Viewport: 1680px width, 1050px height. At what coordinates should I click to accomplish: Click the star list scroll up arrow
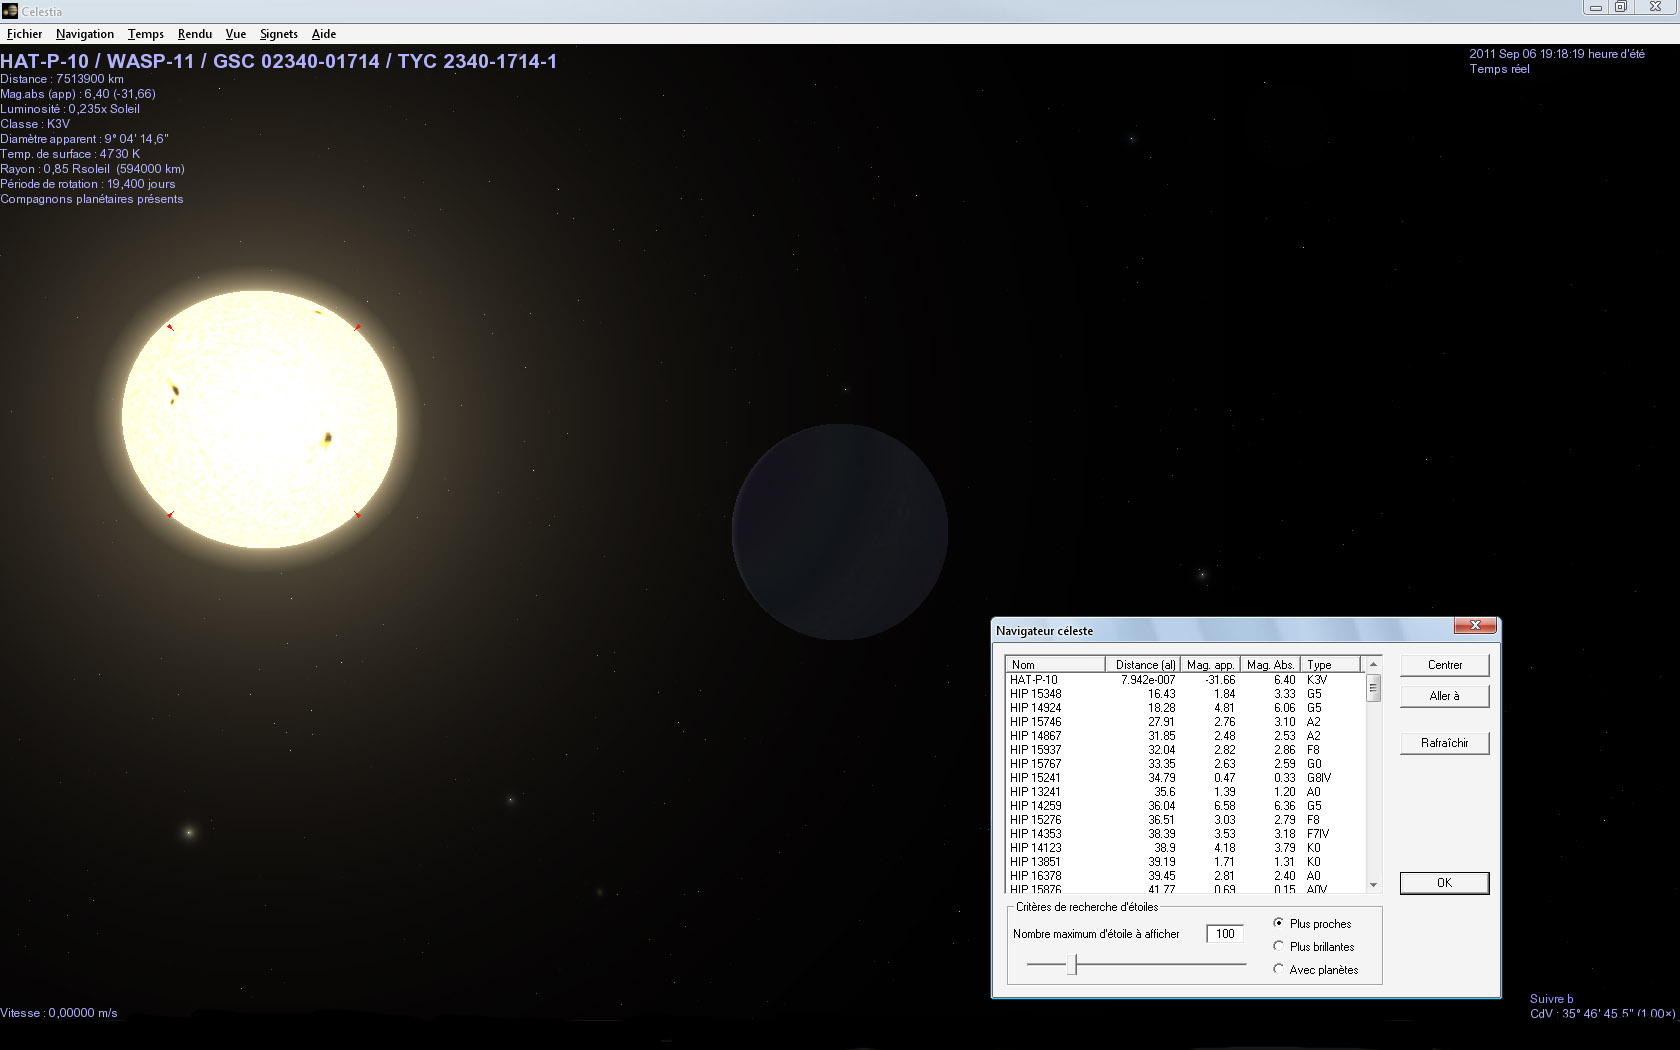(1373, 665)
